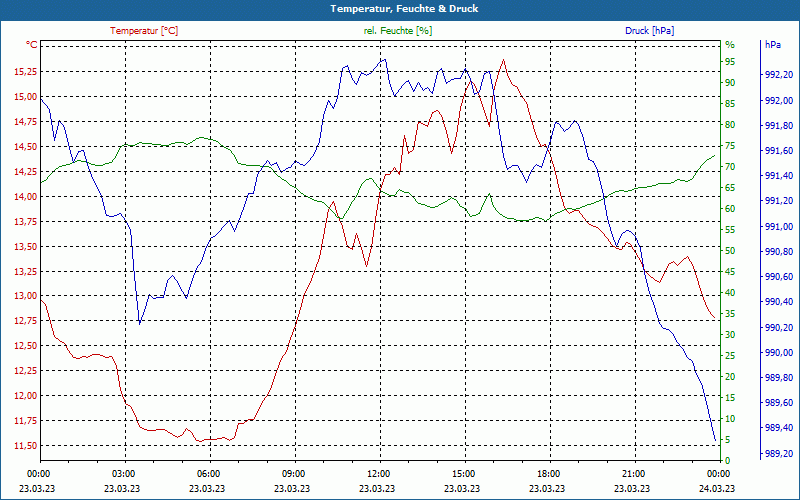
Task: Click the 990,80 pressure axis value
Action: tap(779, 252)
